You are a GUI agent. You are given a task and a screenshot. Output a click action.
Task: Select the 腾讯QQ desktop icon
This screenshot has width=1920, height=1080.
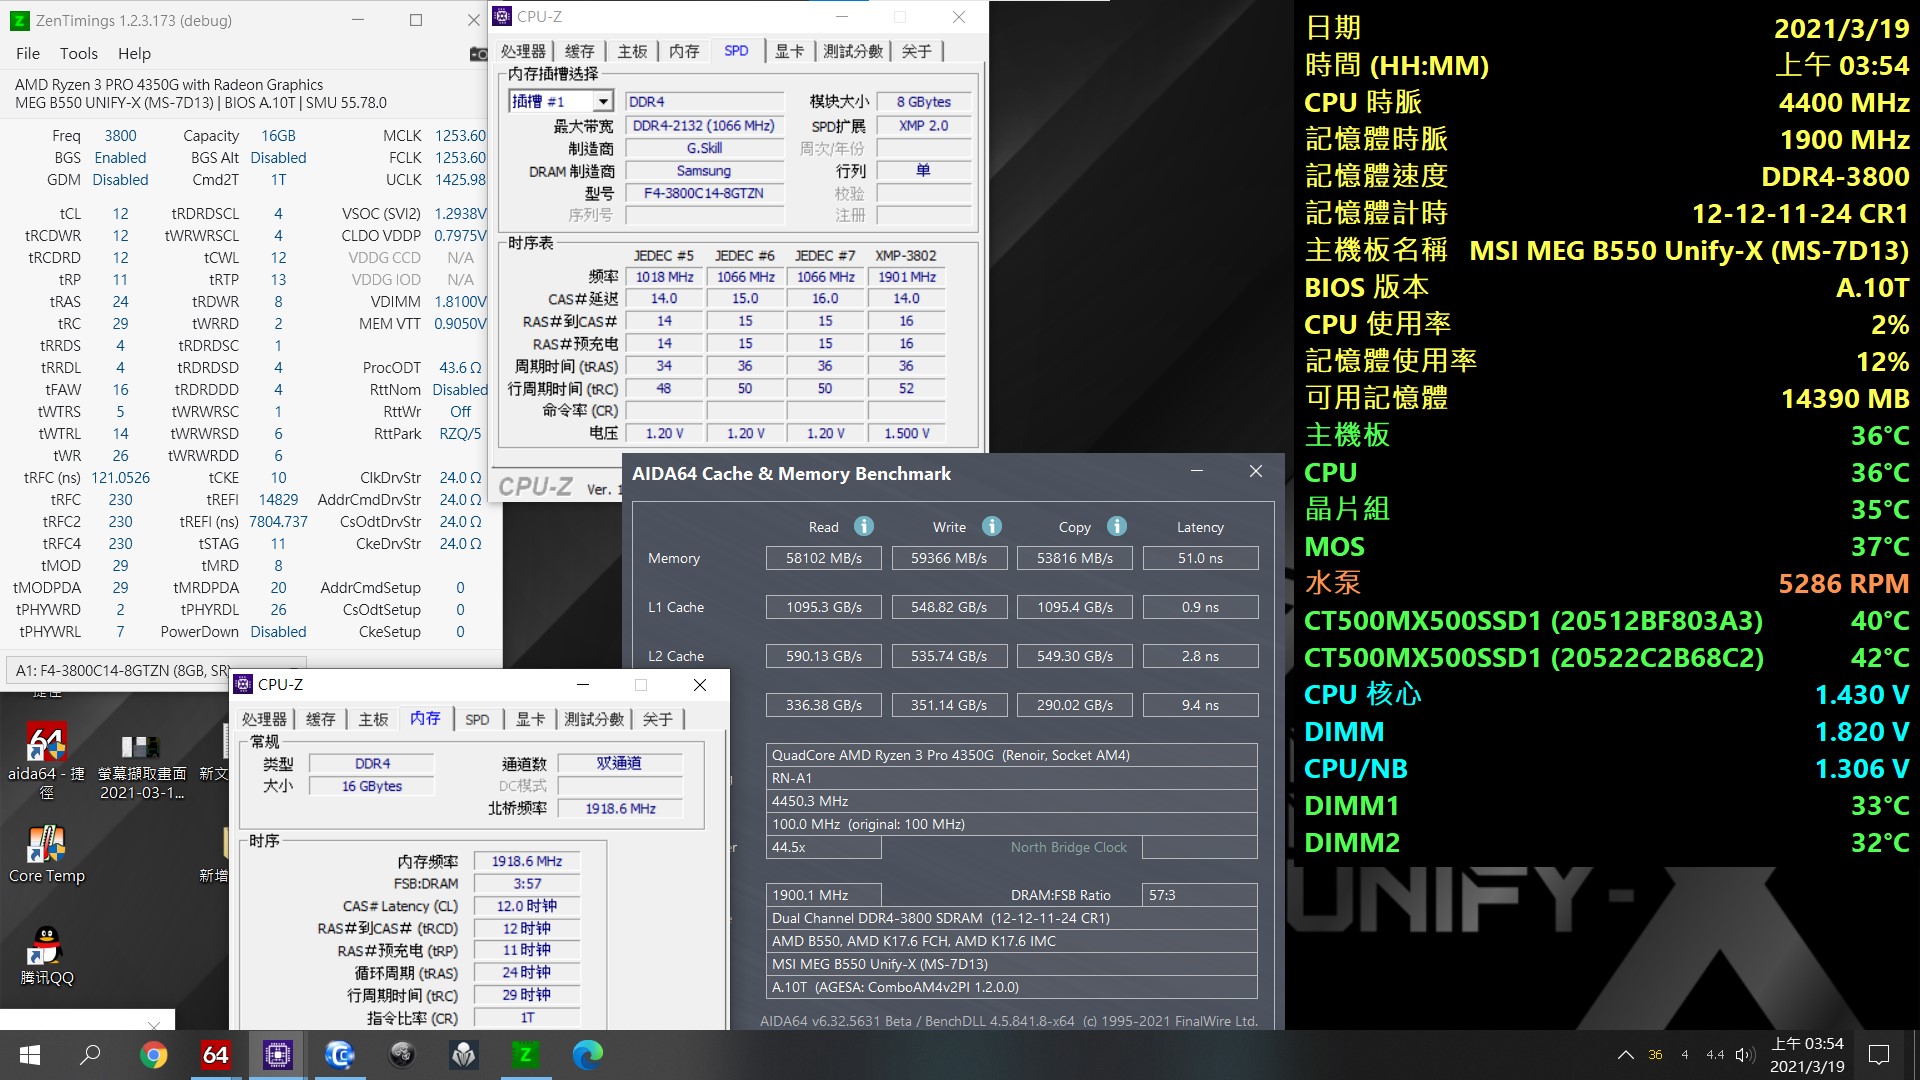[x=46, y=955]
